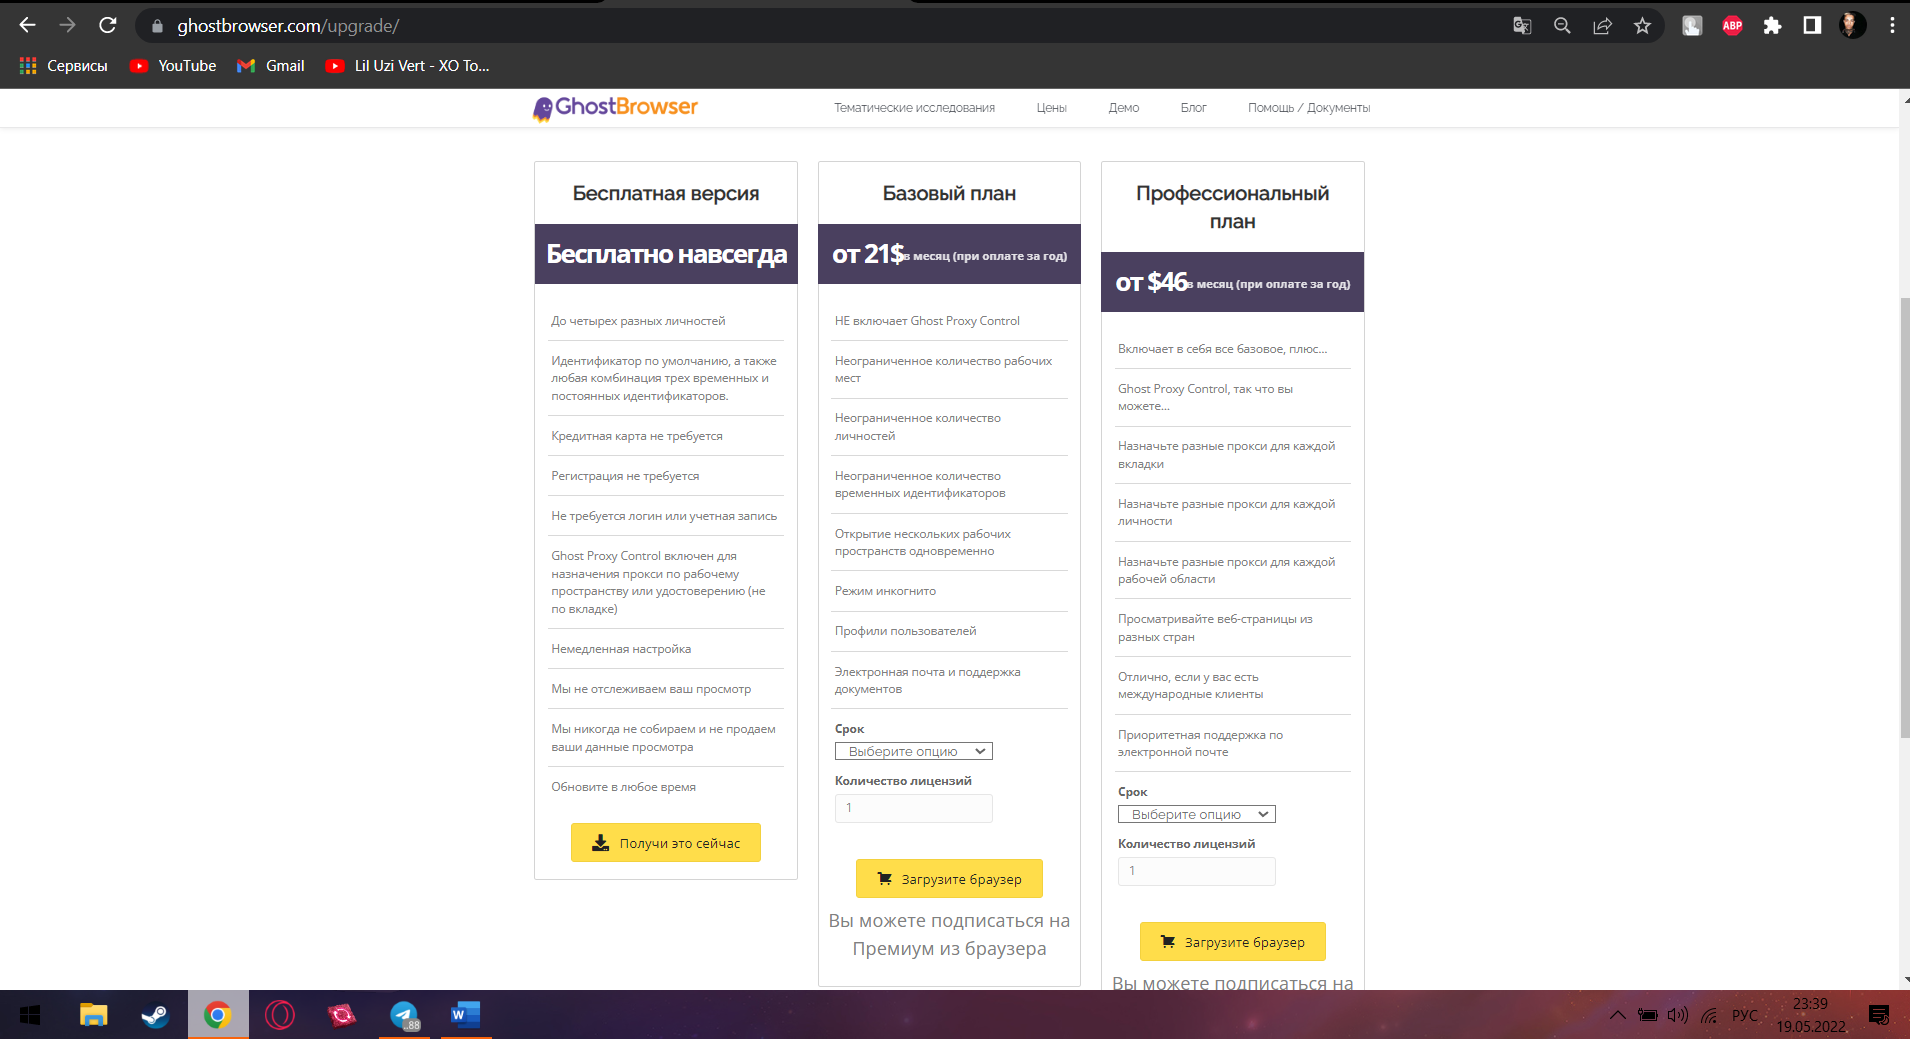The width and height of the screenshot is (1910, 1039).
Task: Open the Сервисы apps bookmark
Action: (64, 66)
